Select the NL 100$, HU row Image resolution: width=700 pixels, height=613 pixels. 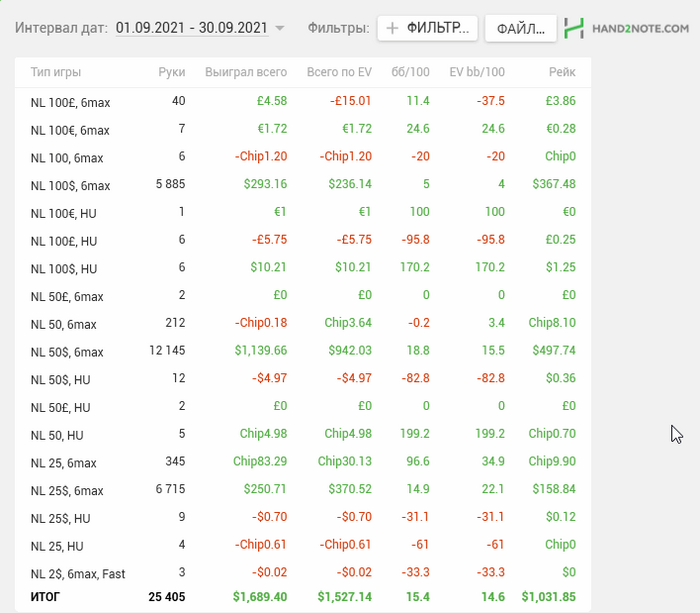303,267
